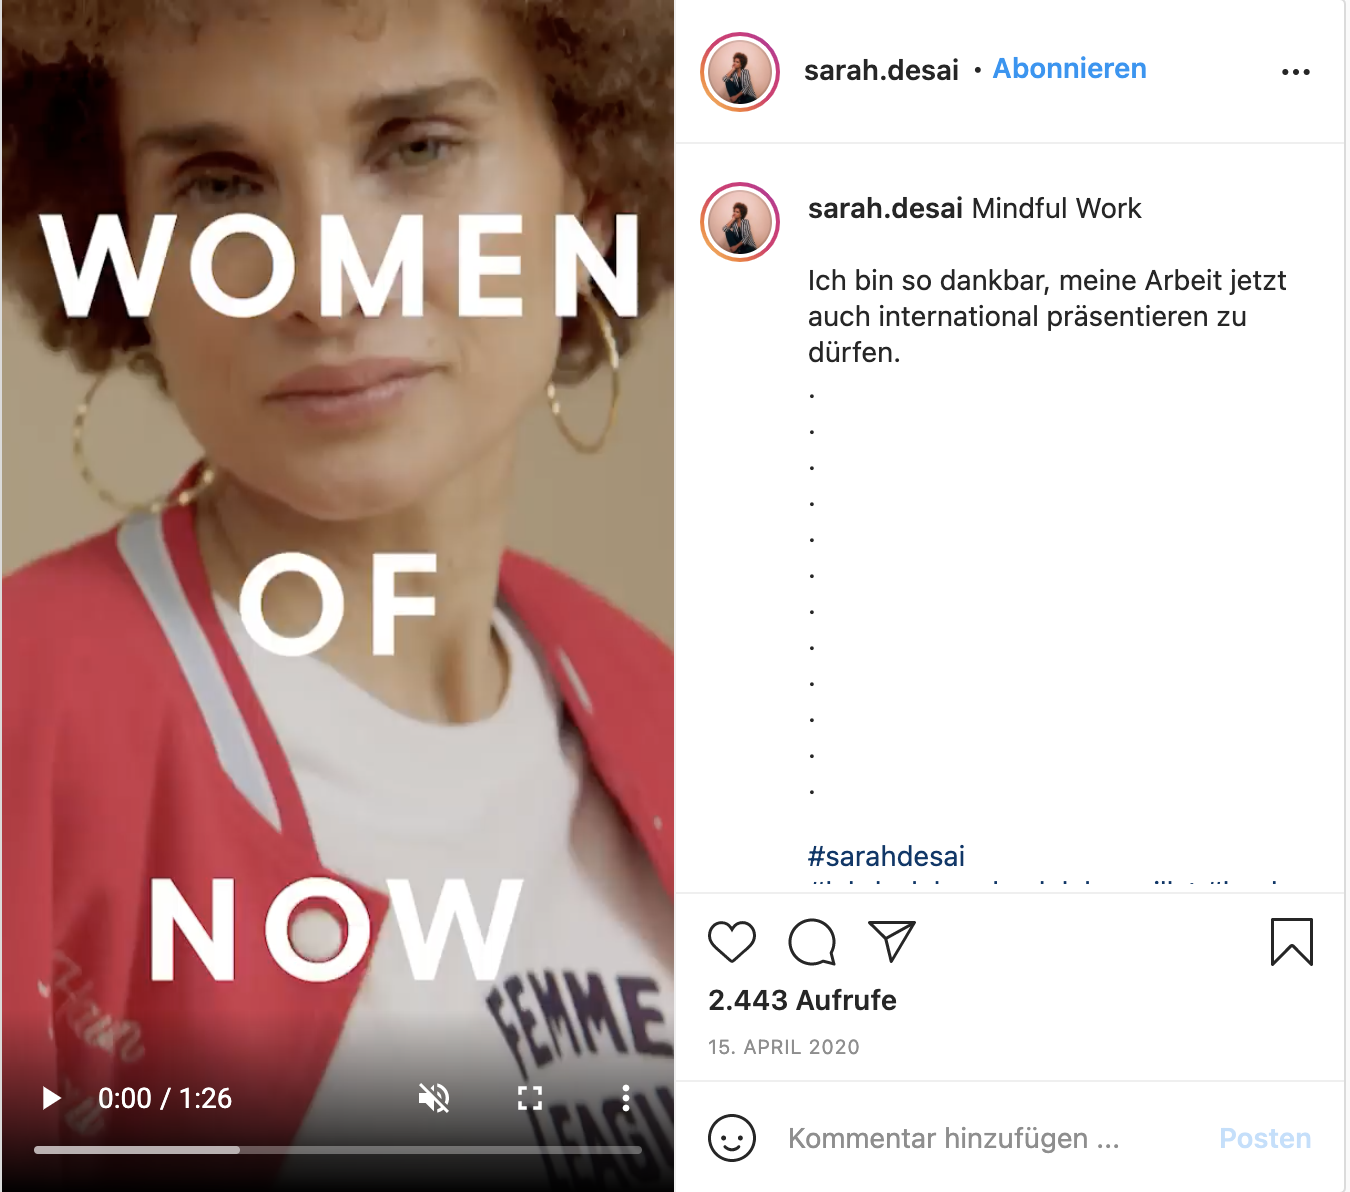Viewport: 1350px width, 1192px height.
Task: Unmute the video sound
Action: (434, 1098)
